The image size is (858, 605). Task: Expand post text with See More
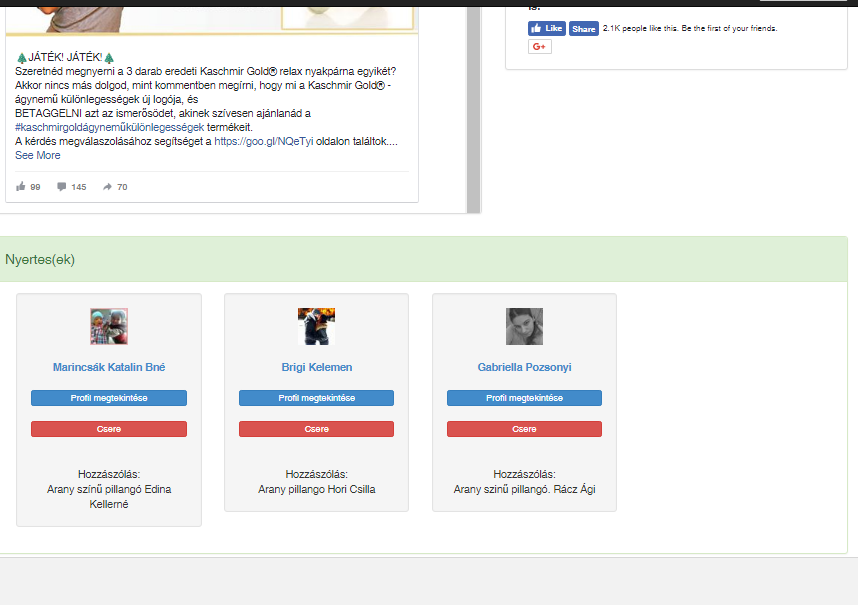[x=37, y=155]
